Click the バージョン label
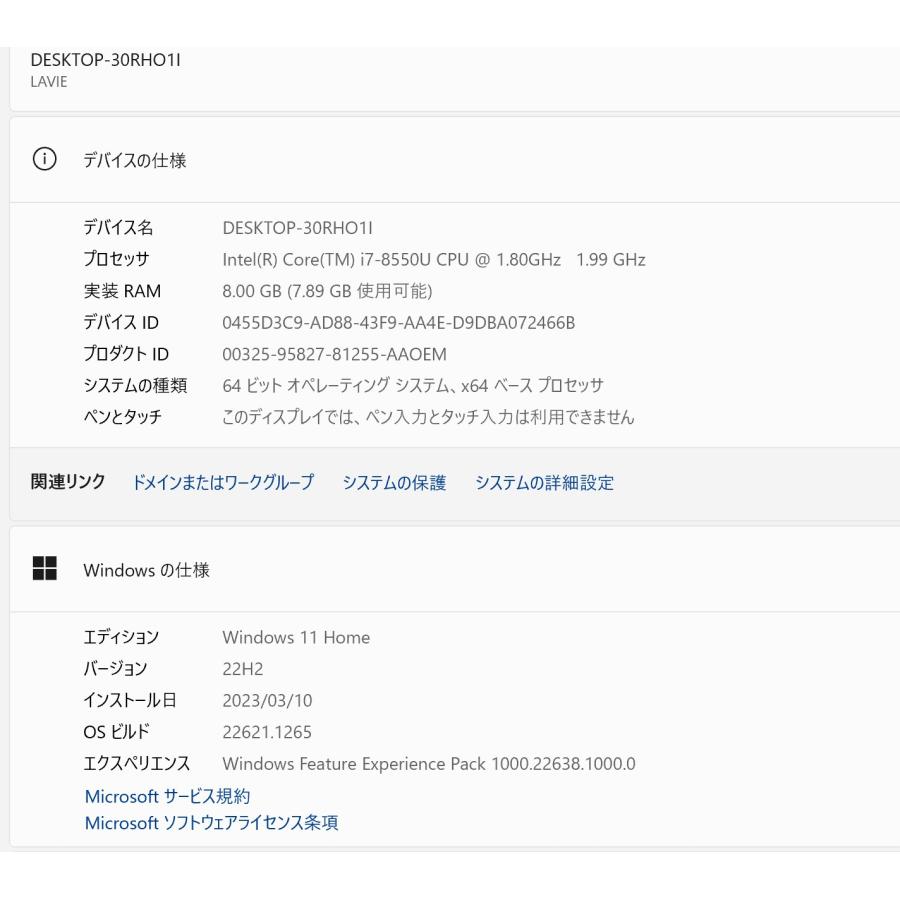 pos(115,669)
